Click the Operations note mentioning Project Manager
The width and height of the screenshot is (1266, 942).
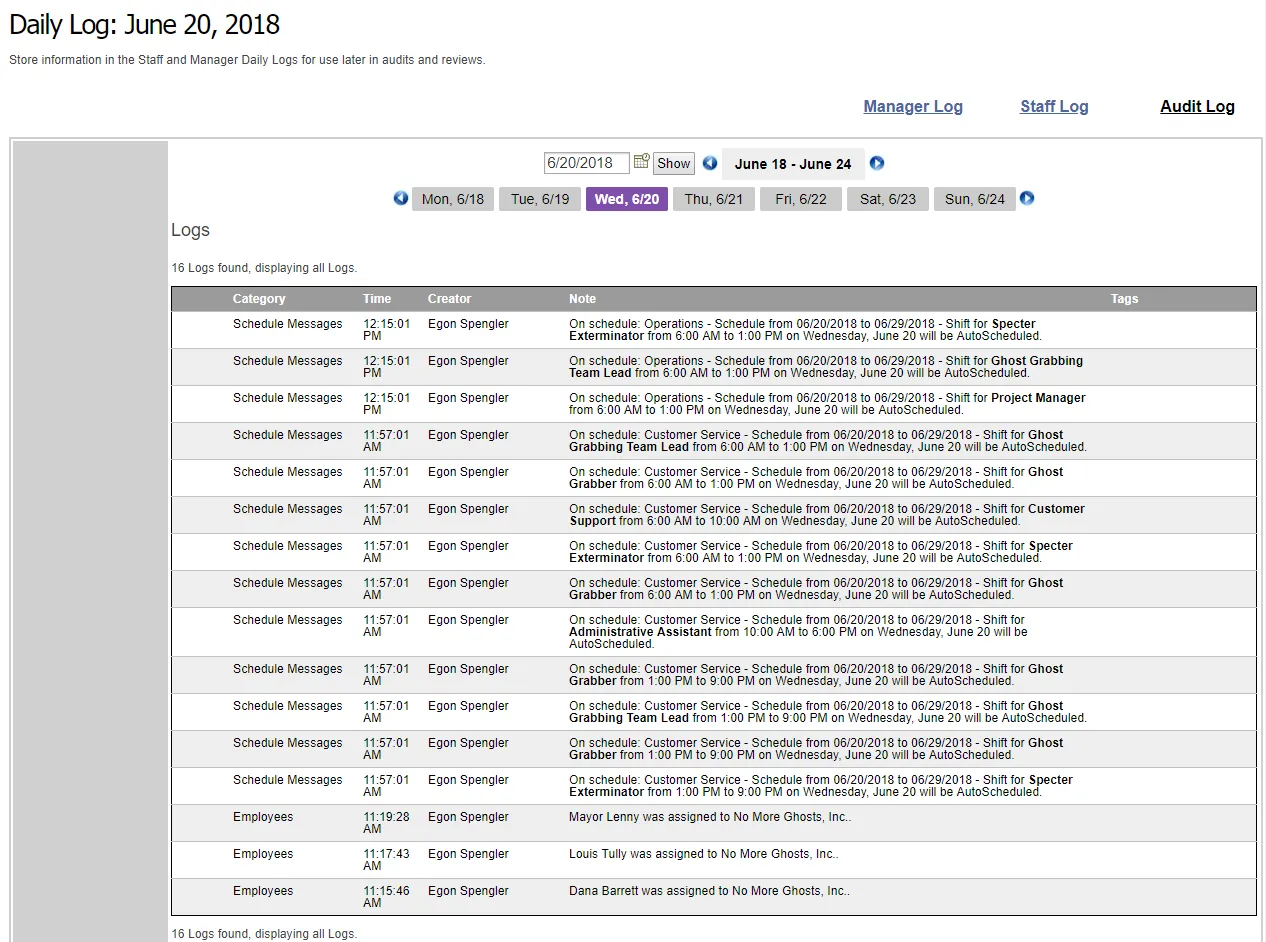pos(827,404)
